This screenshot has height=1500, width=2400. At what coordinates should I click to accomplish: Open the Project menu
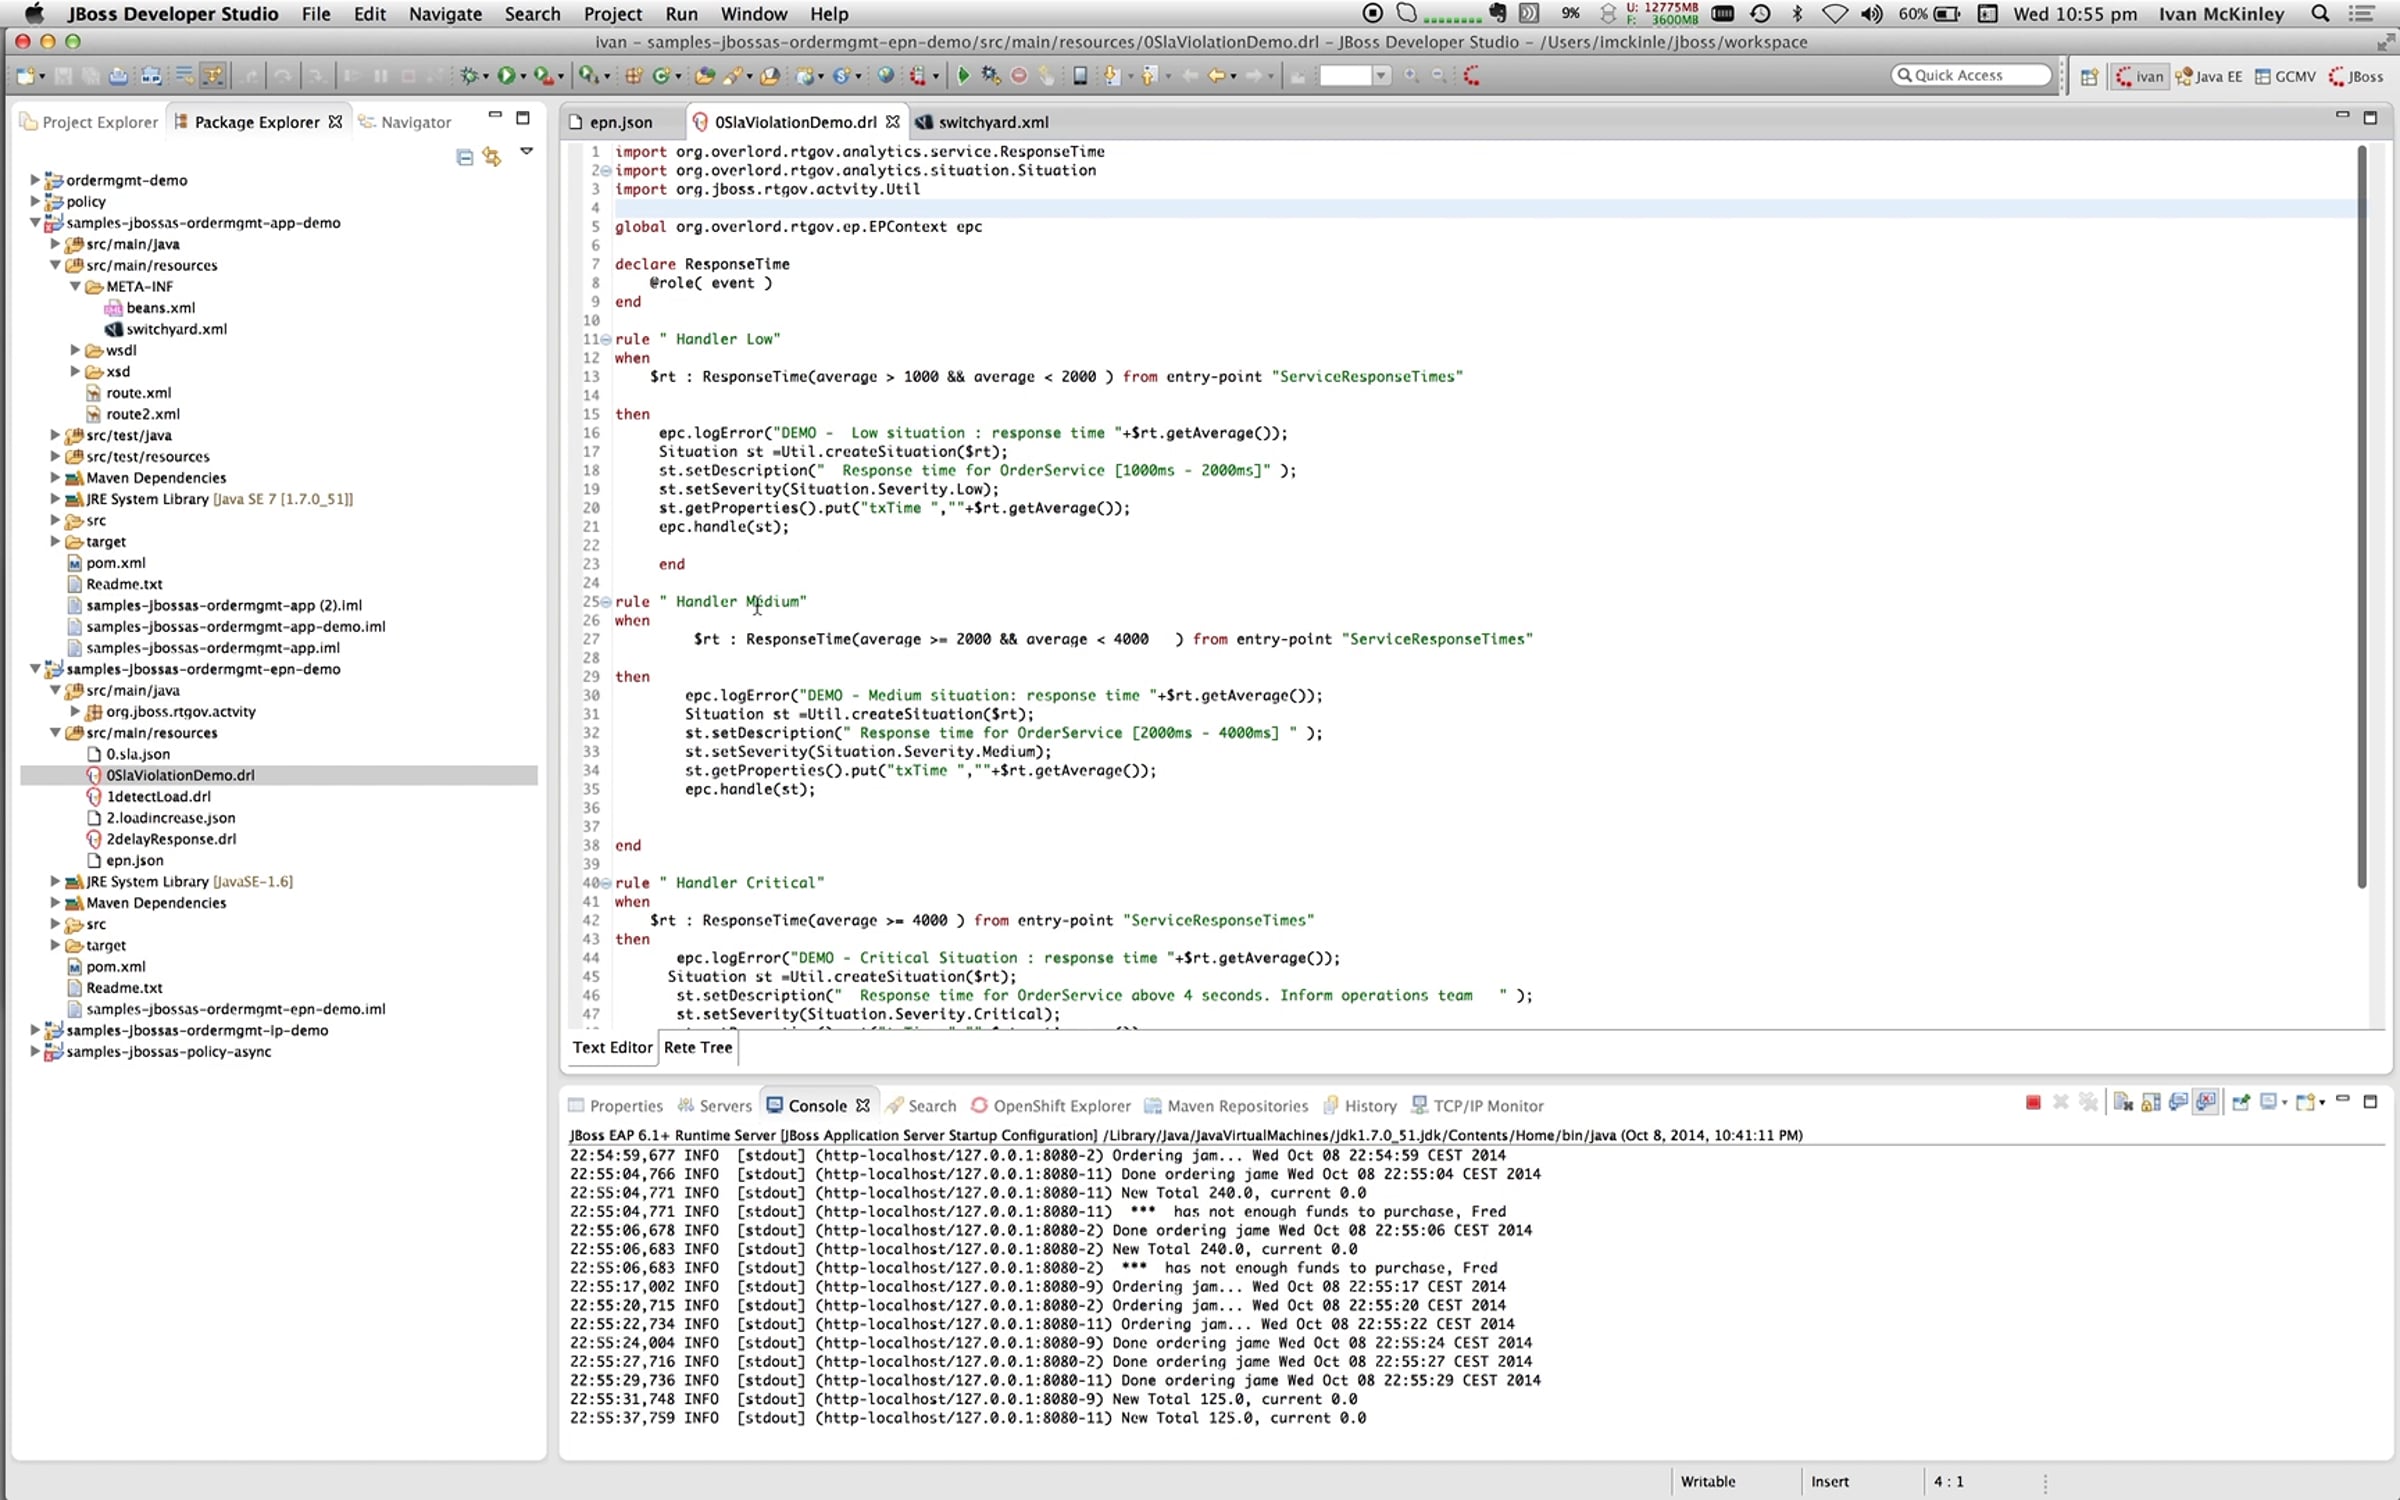pyautogui.click(x=612, y=14)
